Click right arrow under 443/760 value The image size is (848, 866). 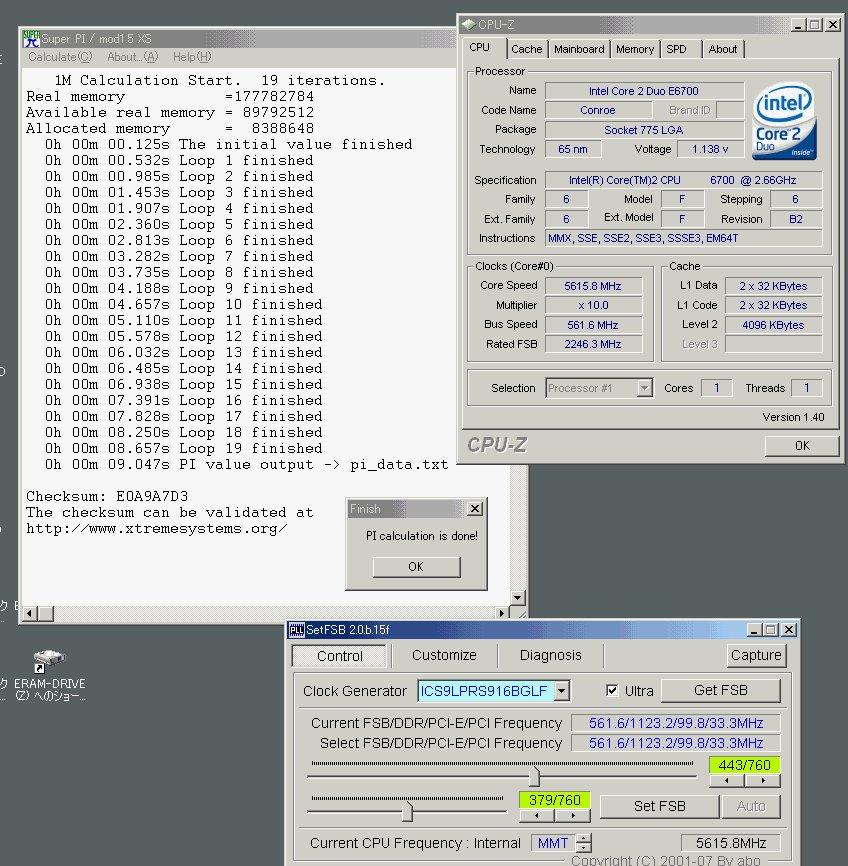click(762, 780)
